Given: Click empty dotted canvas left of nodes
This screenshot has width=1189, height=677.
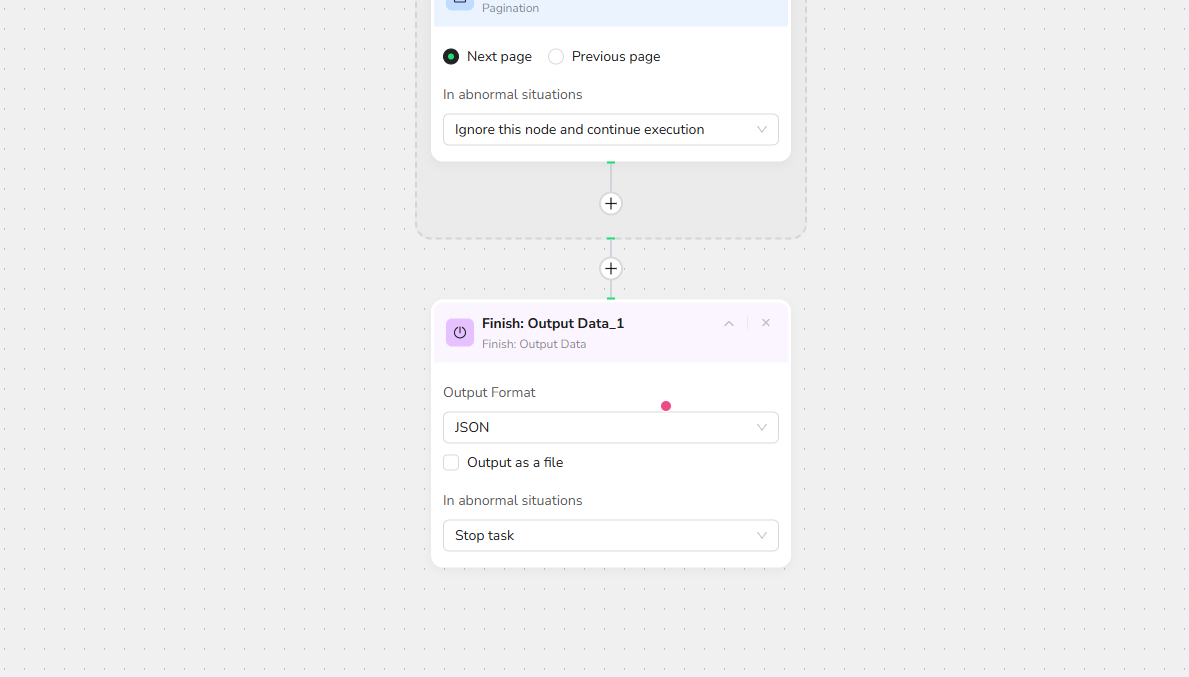Looking at the screenshot, I should pyautogui.click(x=200, y=350).
